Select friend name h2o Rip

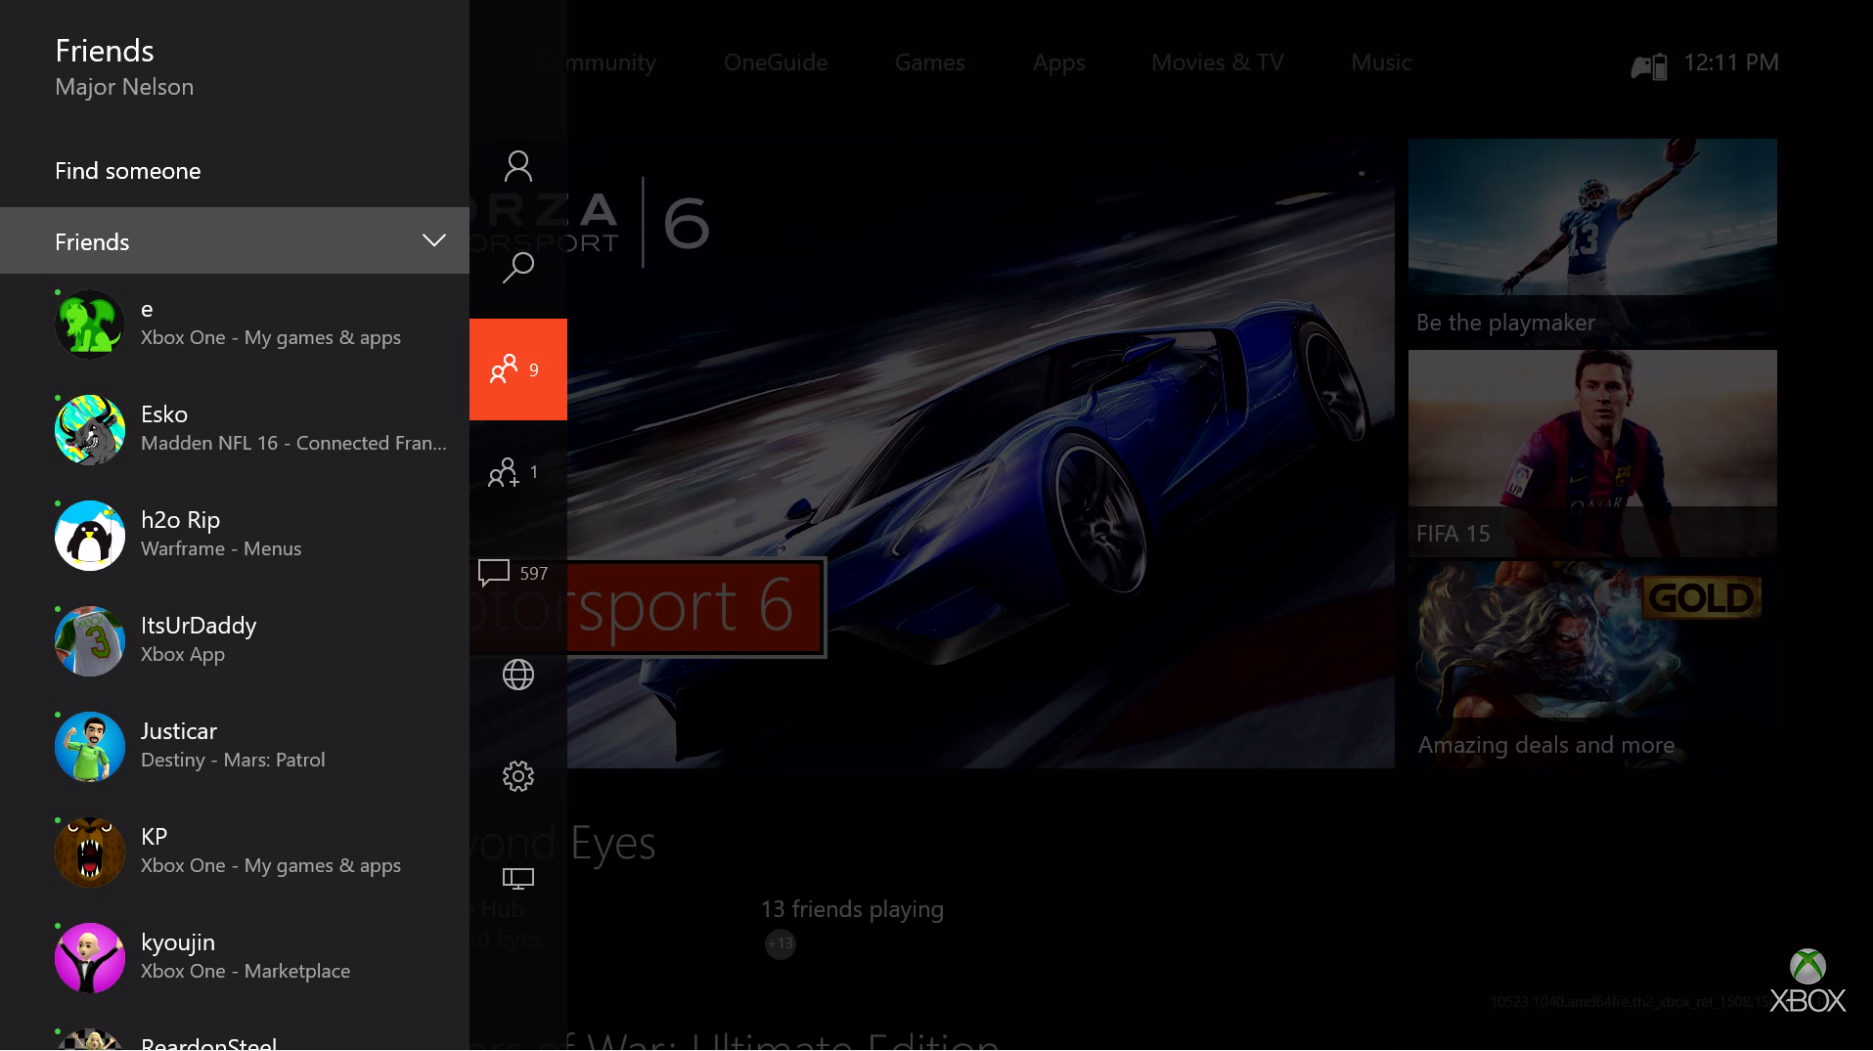tap(180, 520)
